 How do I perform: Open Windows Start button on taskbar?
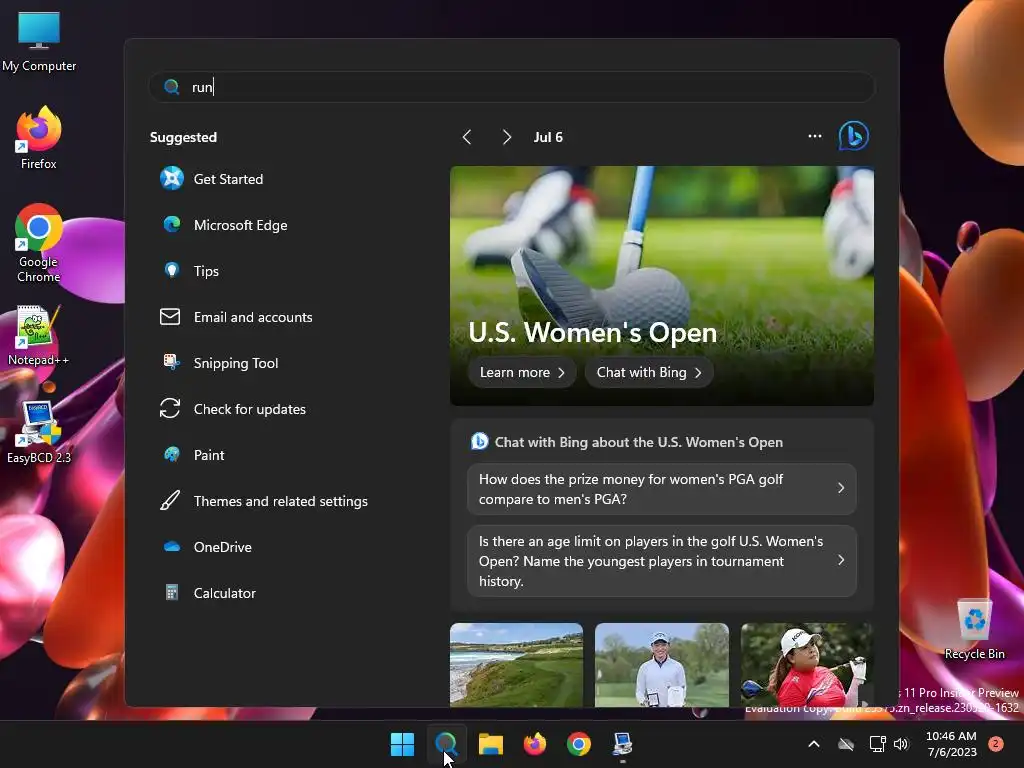click(x=402, y=744)
